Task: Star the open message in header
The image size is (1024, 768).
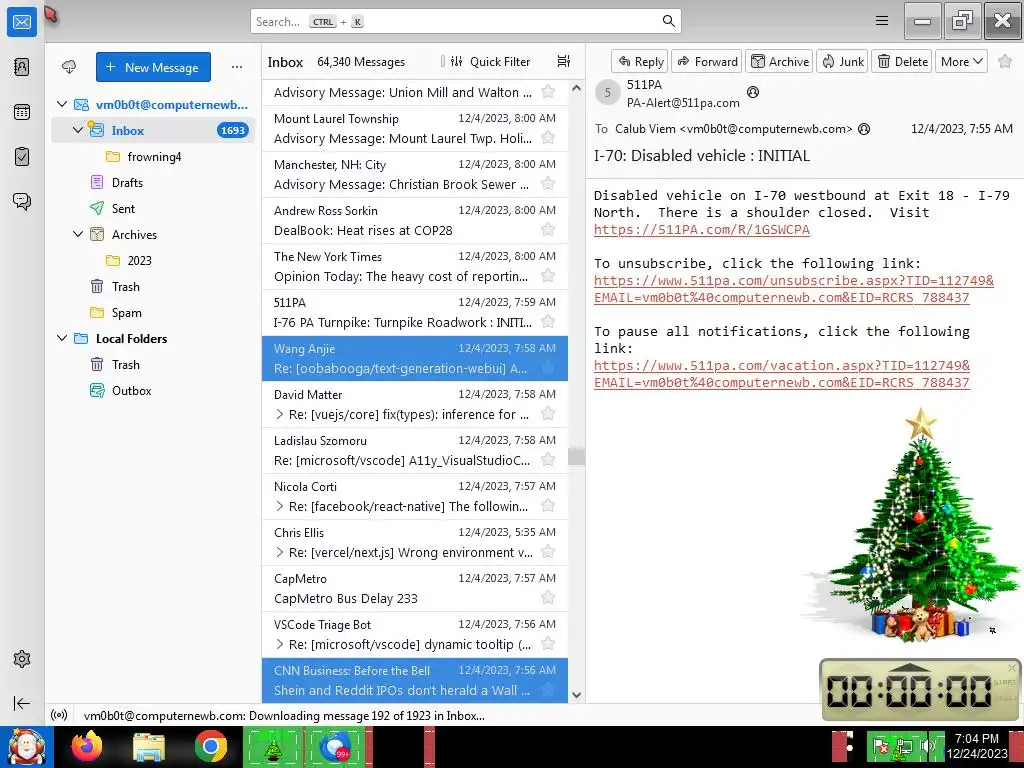Action: 1005,61
